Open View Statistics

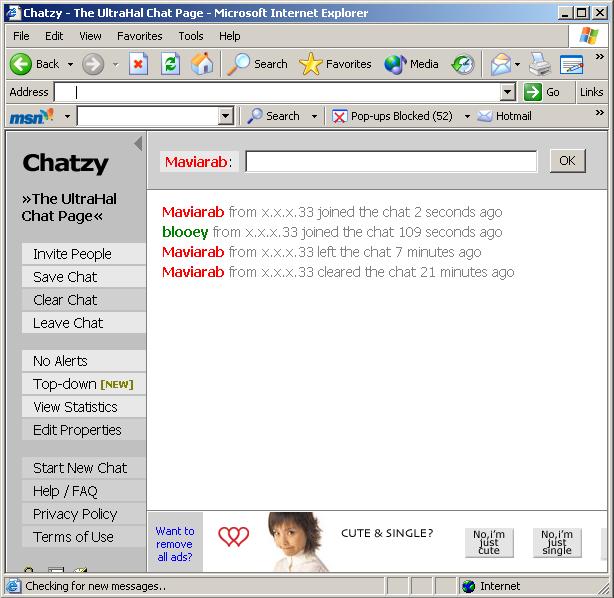[x=84, y=407]
